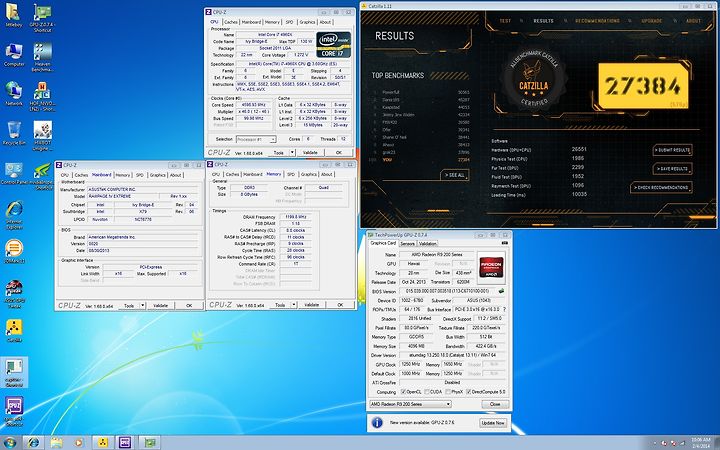Open ASUS GPU Tweak desktop shortcut
Image resolution: width=720 pixels, height=450 pixels.
click(14, 294)
